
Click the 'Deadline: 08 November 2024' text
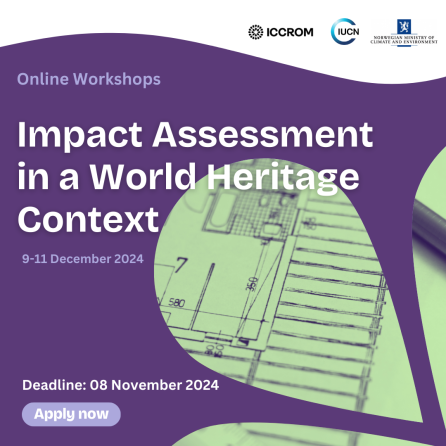tap(120, 385)
